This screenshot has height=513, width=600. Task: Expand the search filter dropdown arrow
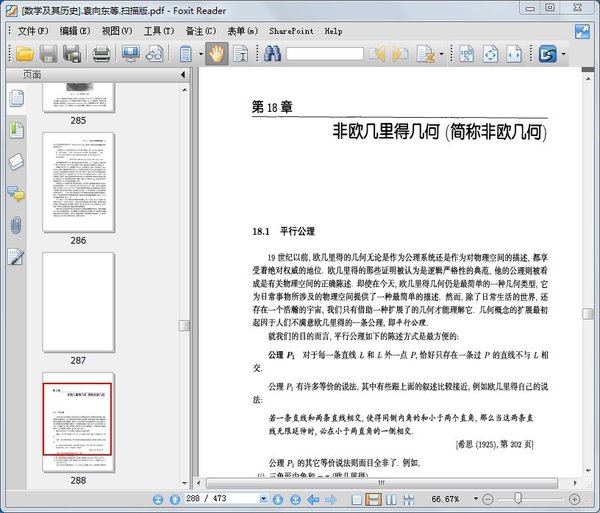click(x=442, y=54)
